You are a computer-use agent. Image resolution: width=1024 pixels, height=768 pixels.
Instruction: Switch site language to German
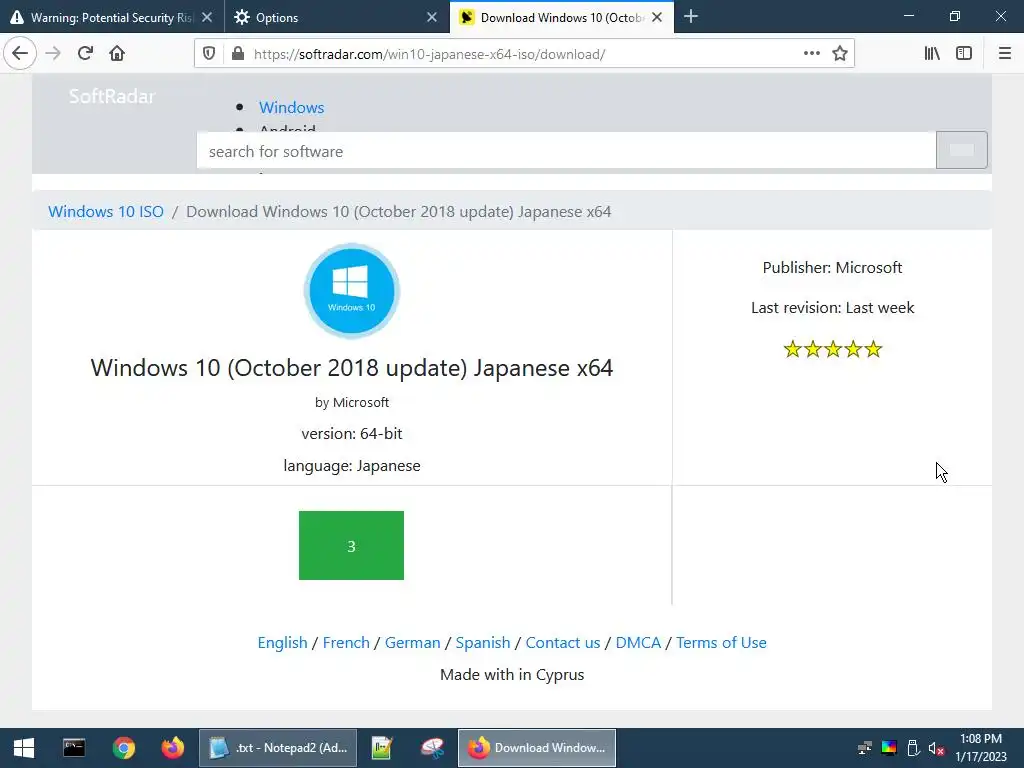point(413,643)
